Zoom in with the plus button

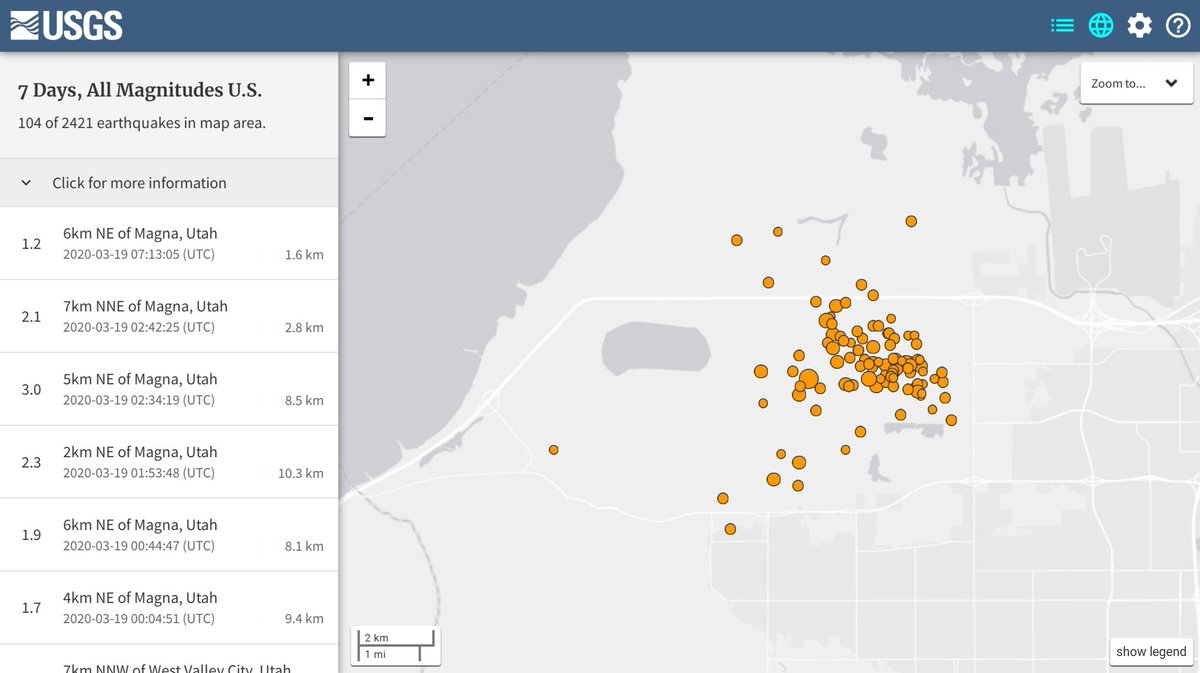click(367, 80)
